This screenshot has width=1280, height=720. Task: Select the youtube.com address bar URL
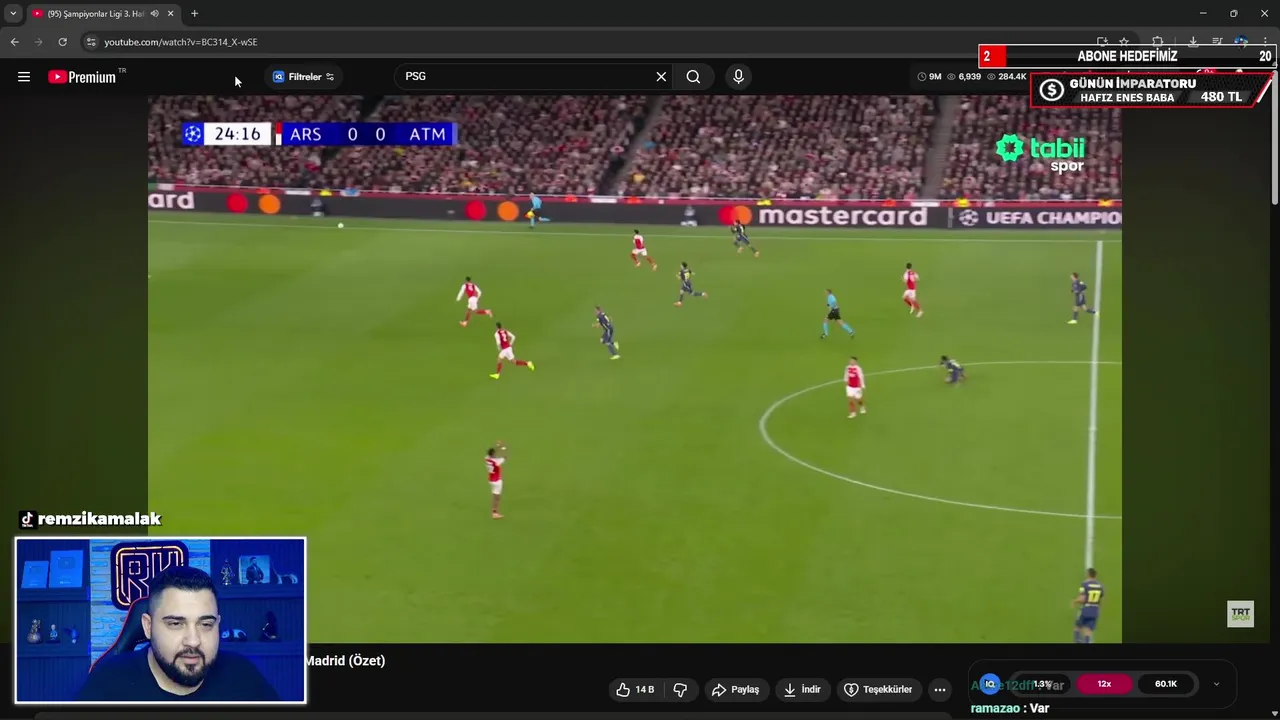tap(181, 42)
